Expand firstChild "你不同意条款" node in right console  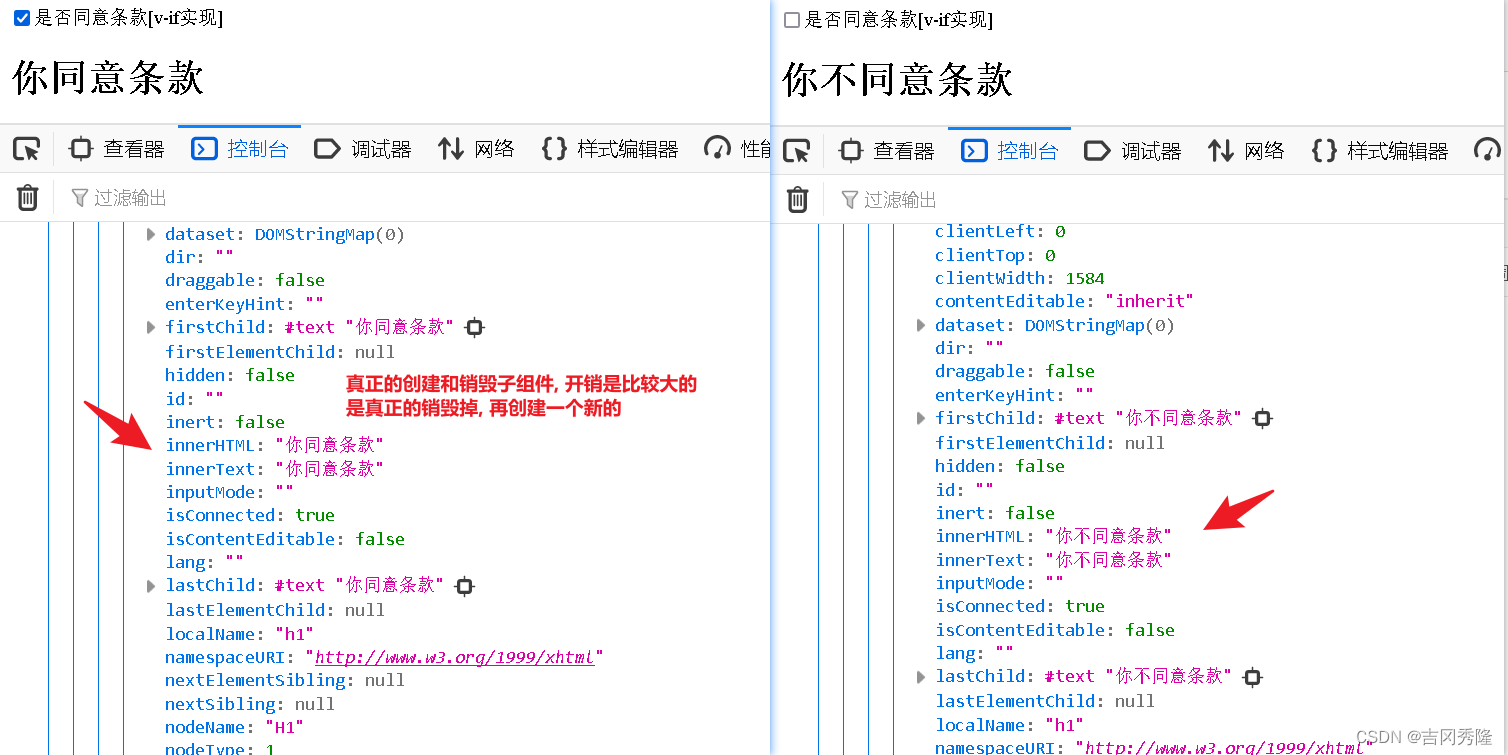point(921,418)
